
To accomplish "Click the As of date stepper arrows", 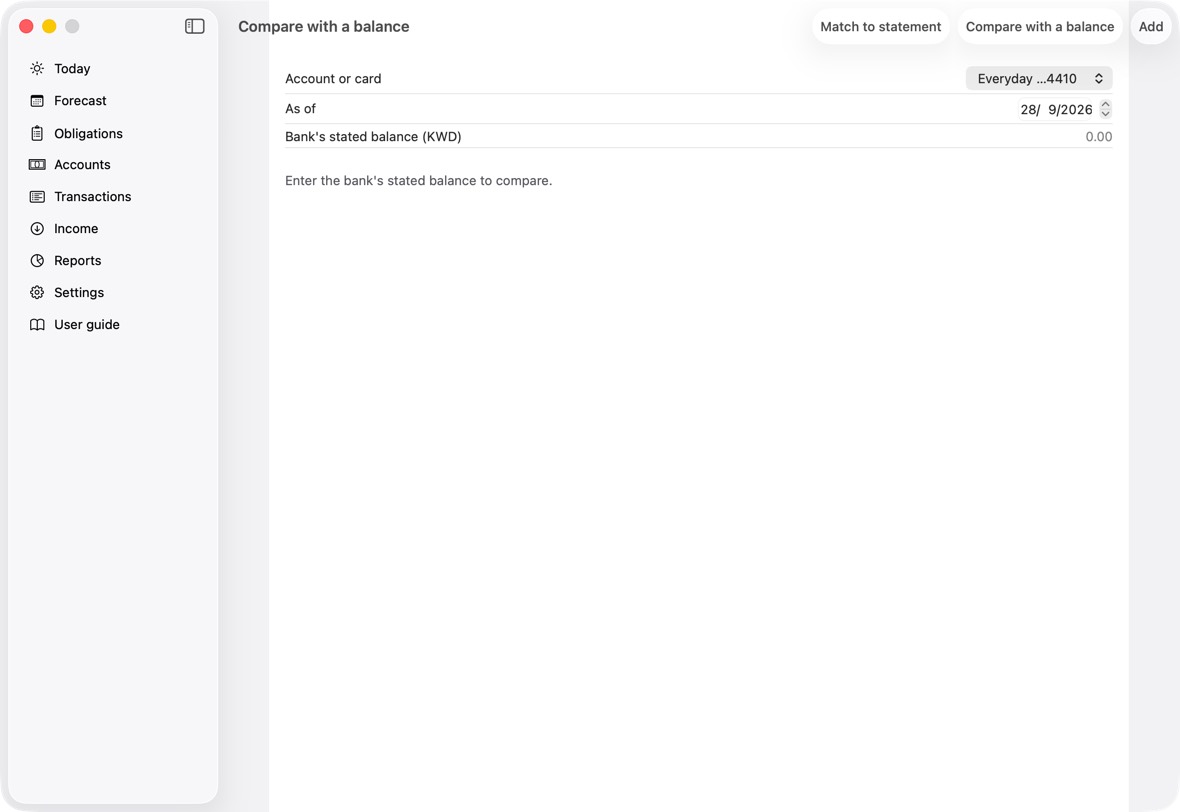I will click(1105, 109).
